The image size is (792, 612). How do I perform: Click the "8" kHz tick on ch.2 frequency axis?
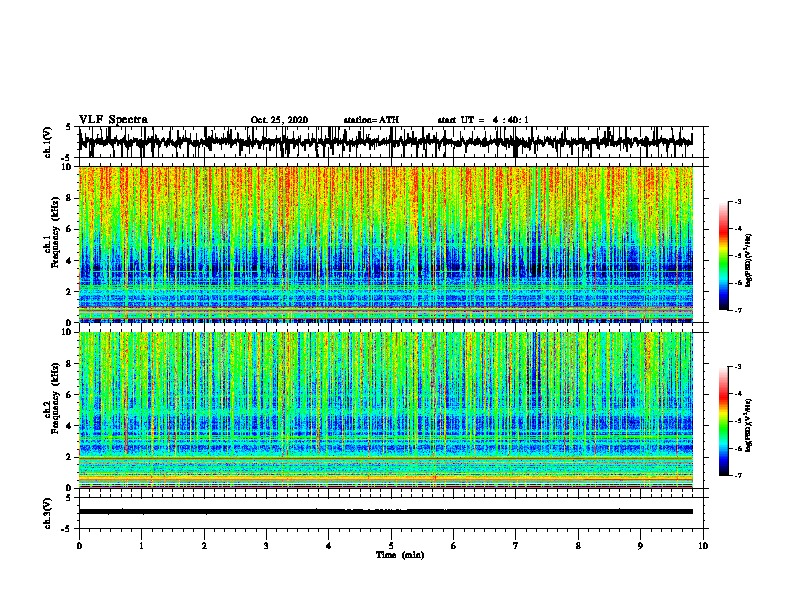point(70,363)
